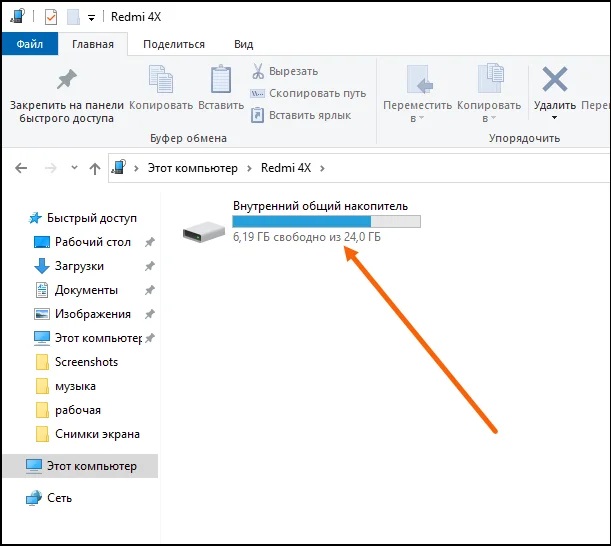Image resolution: width=611 pixels, height=546 pixels.
Task: Click the Вставить ярлык text button
Action: (310, 115)
